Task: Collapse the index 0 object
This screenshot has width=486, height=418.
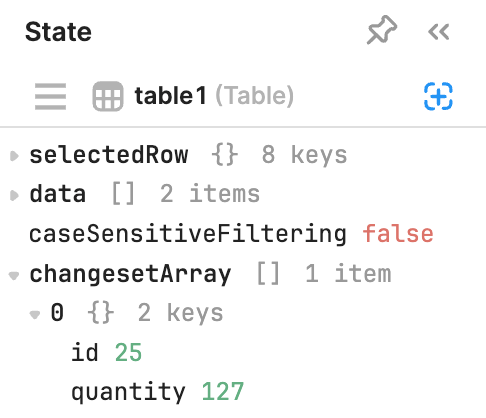Action: tap(35, 314)
